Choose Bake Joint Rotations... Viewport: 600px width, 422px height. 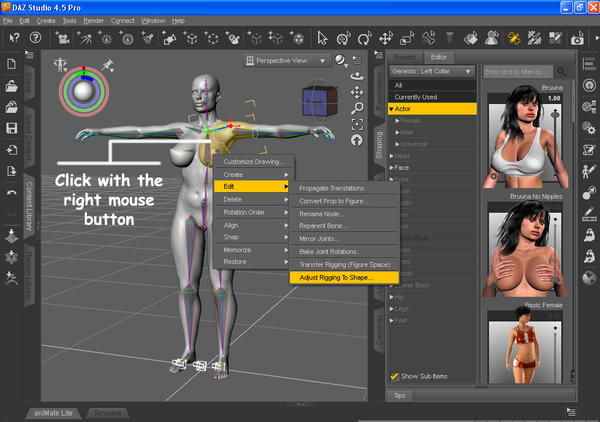click(344, 252)
